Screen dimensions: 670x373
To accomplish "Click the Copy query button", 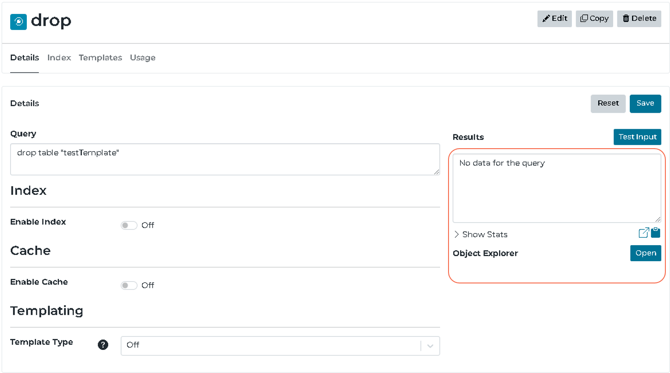I will pyautogui.click(x=594, y=18).
